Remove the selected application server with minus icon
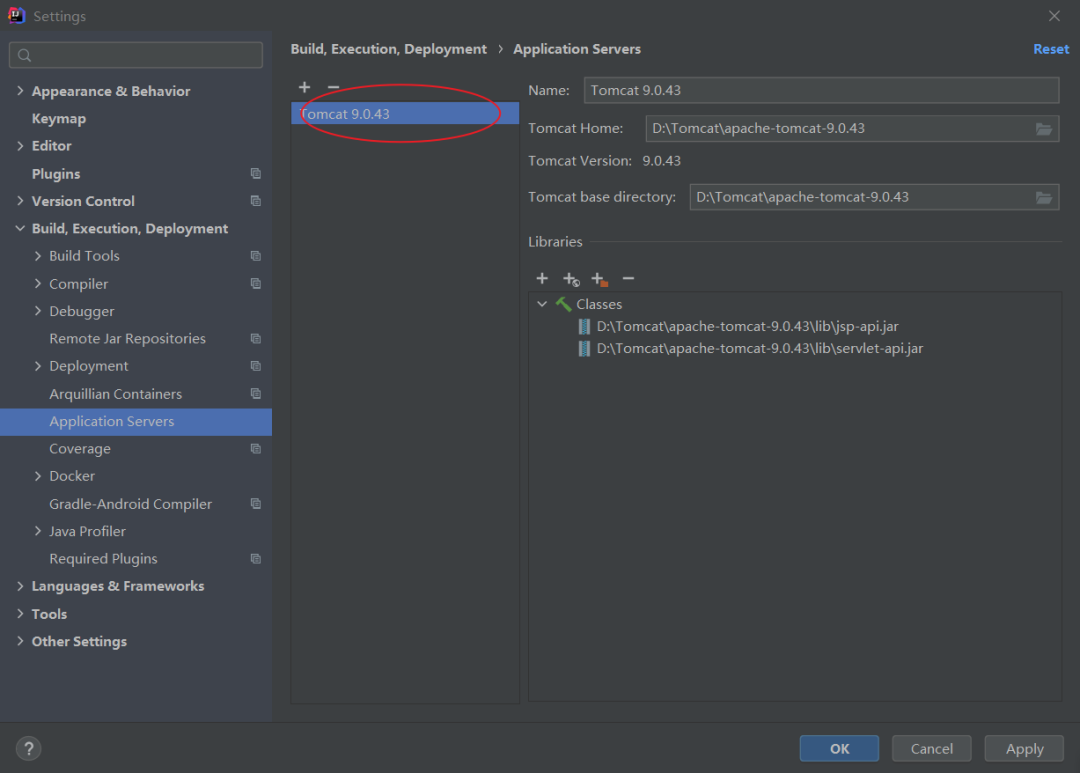The image size is (1080, 773). point(333,87)
